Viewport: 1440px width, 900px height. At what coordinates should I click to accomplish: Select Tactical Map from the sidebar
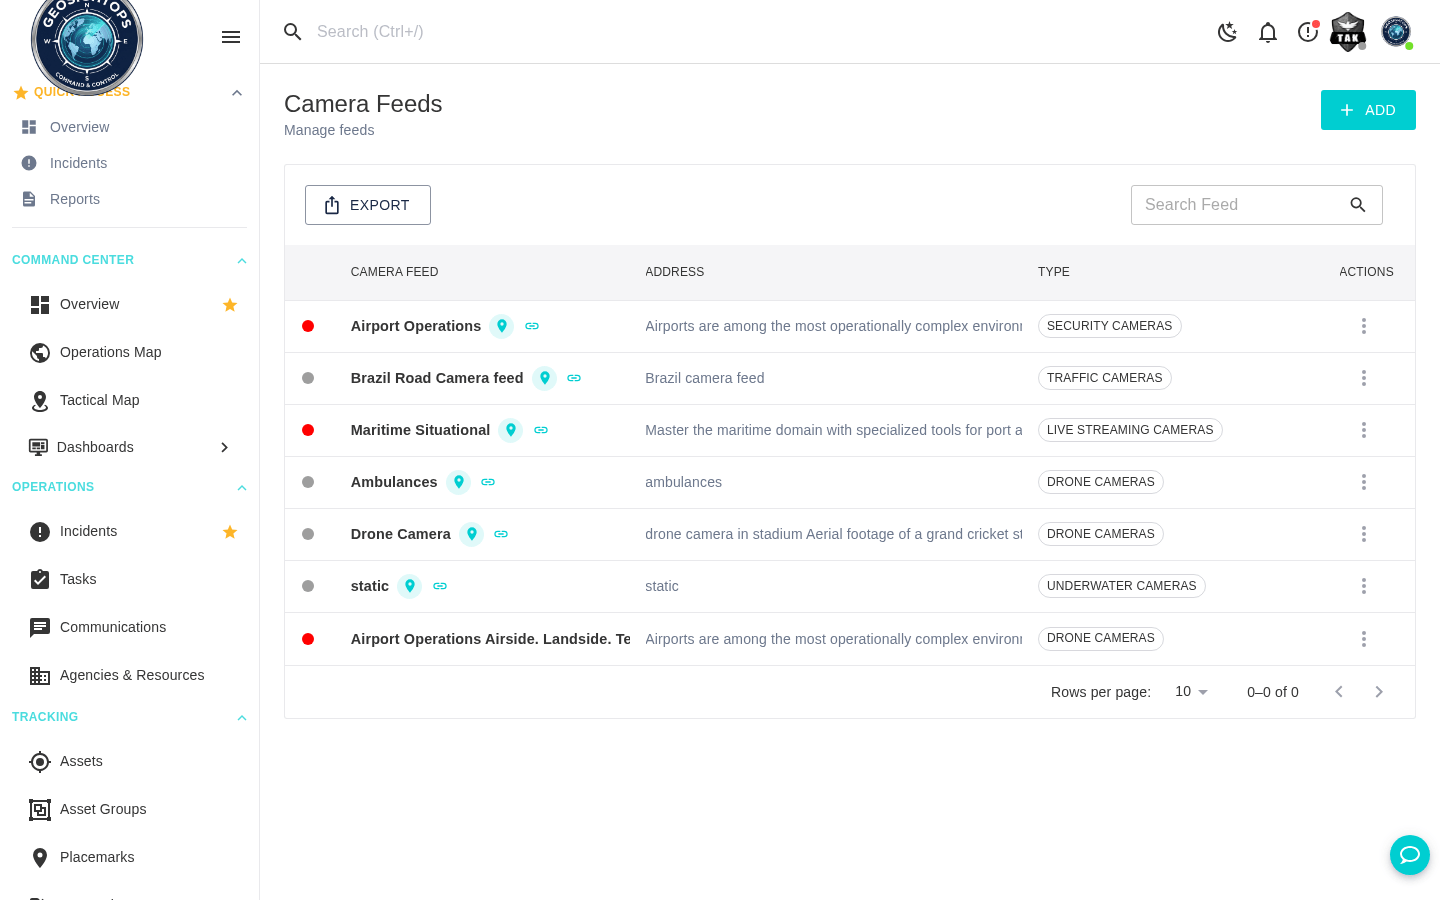(x=99, y=400)
